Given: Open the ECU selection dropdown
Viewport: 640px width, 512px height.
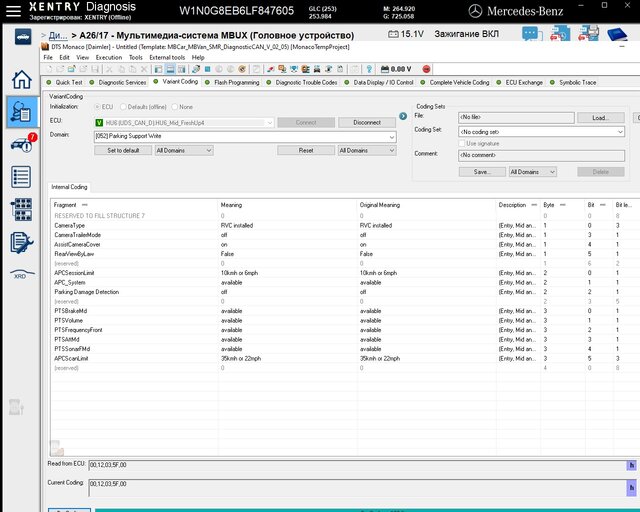Looking at the screenshot, I should (269, 122).
